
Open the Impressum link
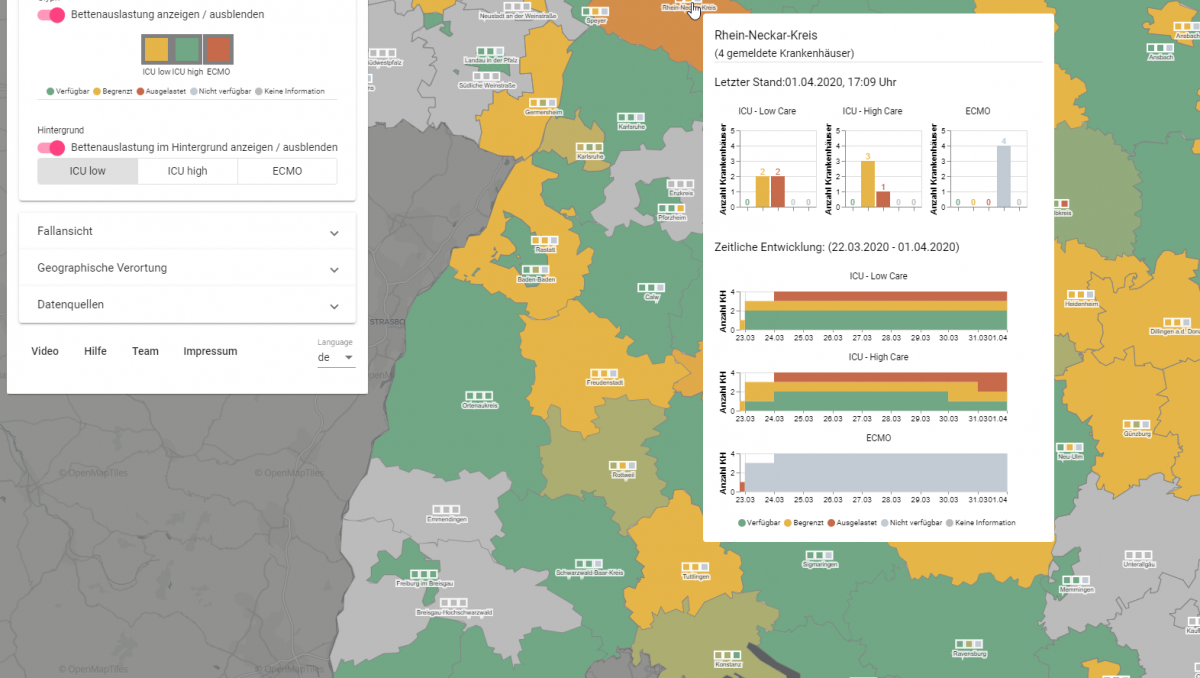[210, 351]
